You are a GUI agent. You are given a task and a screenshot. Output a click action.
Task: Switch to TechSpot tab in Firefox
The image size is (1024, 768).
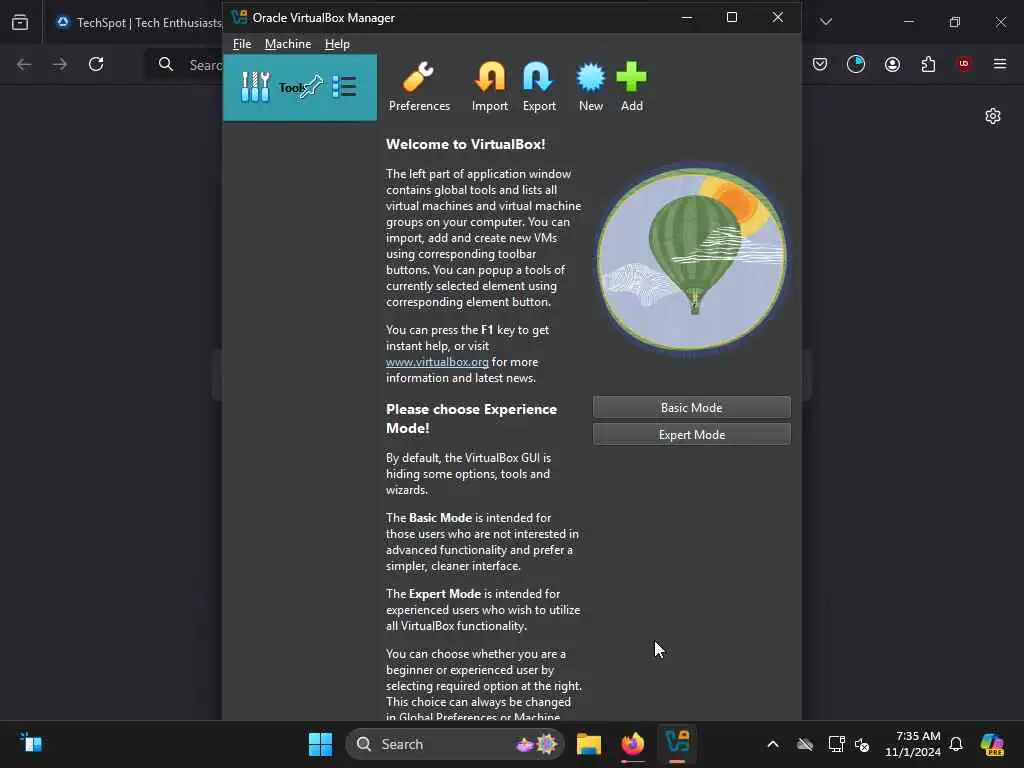click(138, 22)
